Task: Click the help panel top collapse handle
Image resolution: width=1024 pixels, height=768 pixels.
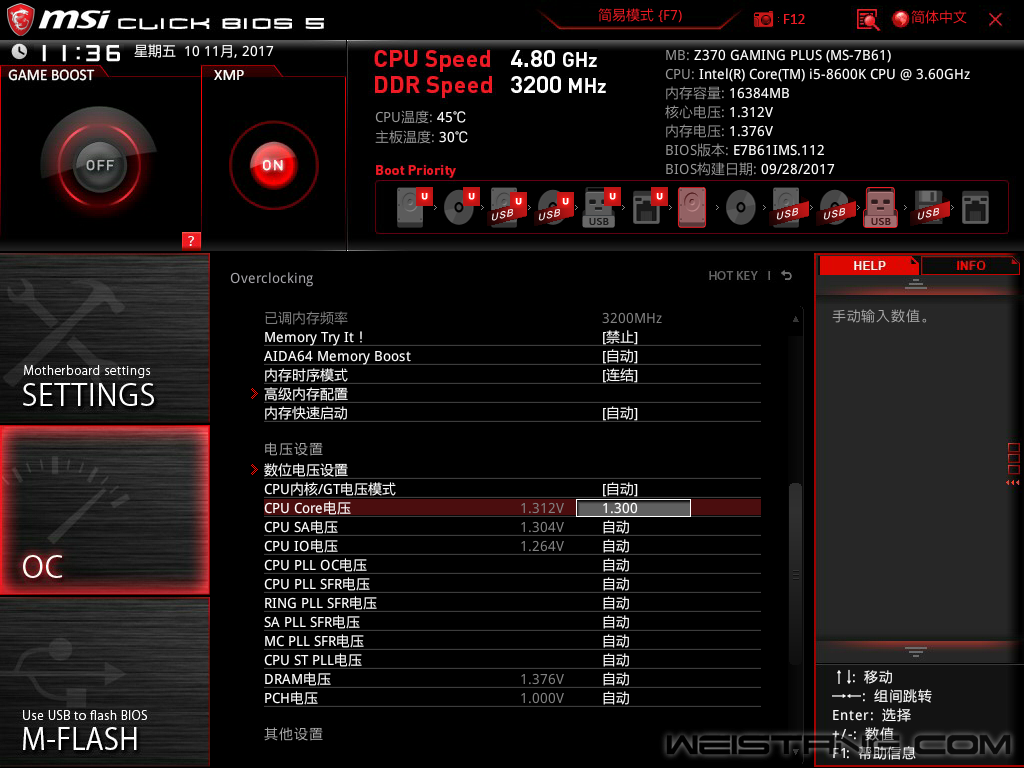Action: click(916, 284)
